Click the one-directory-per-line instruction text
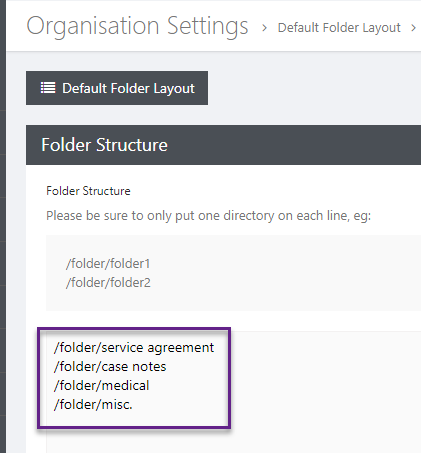The height and width of the screenshot is (453, 421). 208,216
